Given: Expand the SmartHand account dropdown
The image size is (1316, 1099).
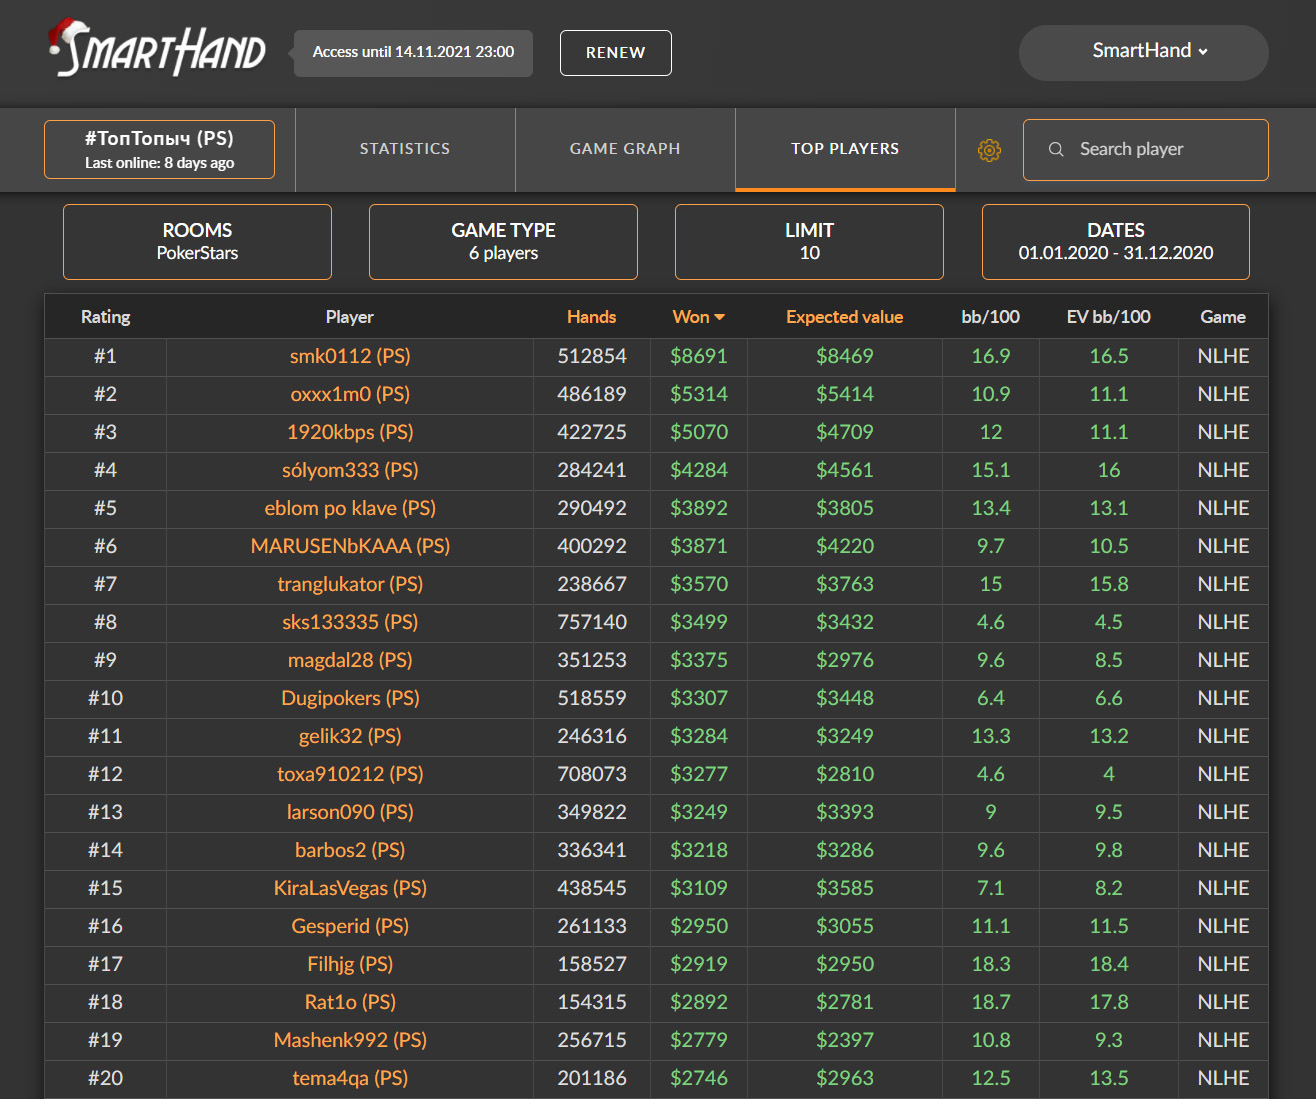Looking at the screenshot, I should coord(1144,52).
